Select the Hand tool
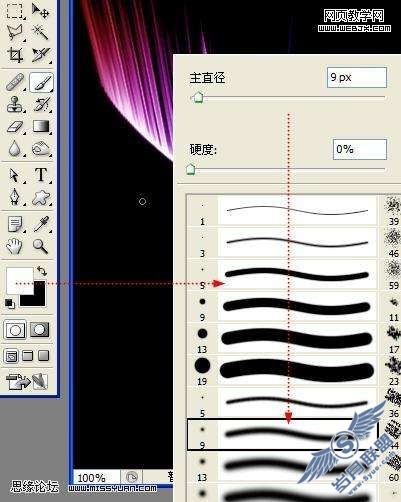Image resolution: width=401 pixels, height=502 pixels. 15,247
